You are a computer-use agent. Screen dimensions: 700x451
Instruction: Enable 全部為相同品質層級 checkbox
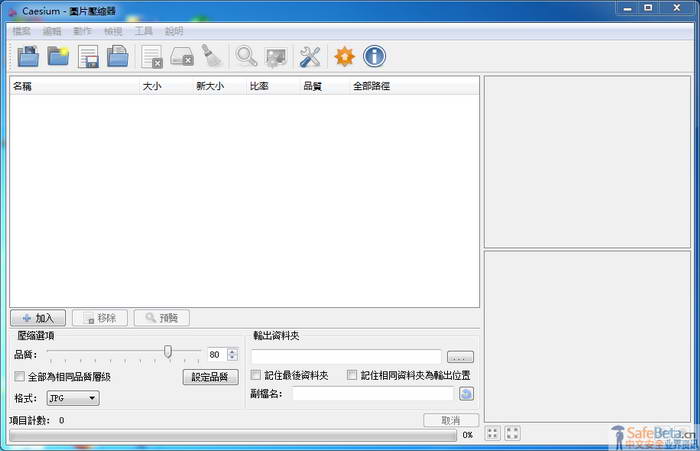coord(19,376)
